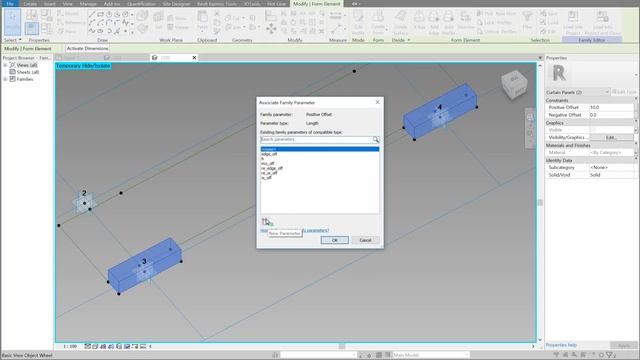640x360 pixels.
Task: Open the Manage ribbon tab
Action: [88, 4]
